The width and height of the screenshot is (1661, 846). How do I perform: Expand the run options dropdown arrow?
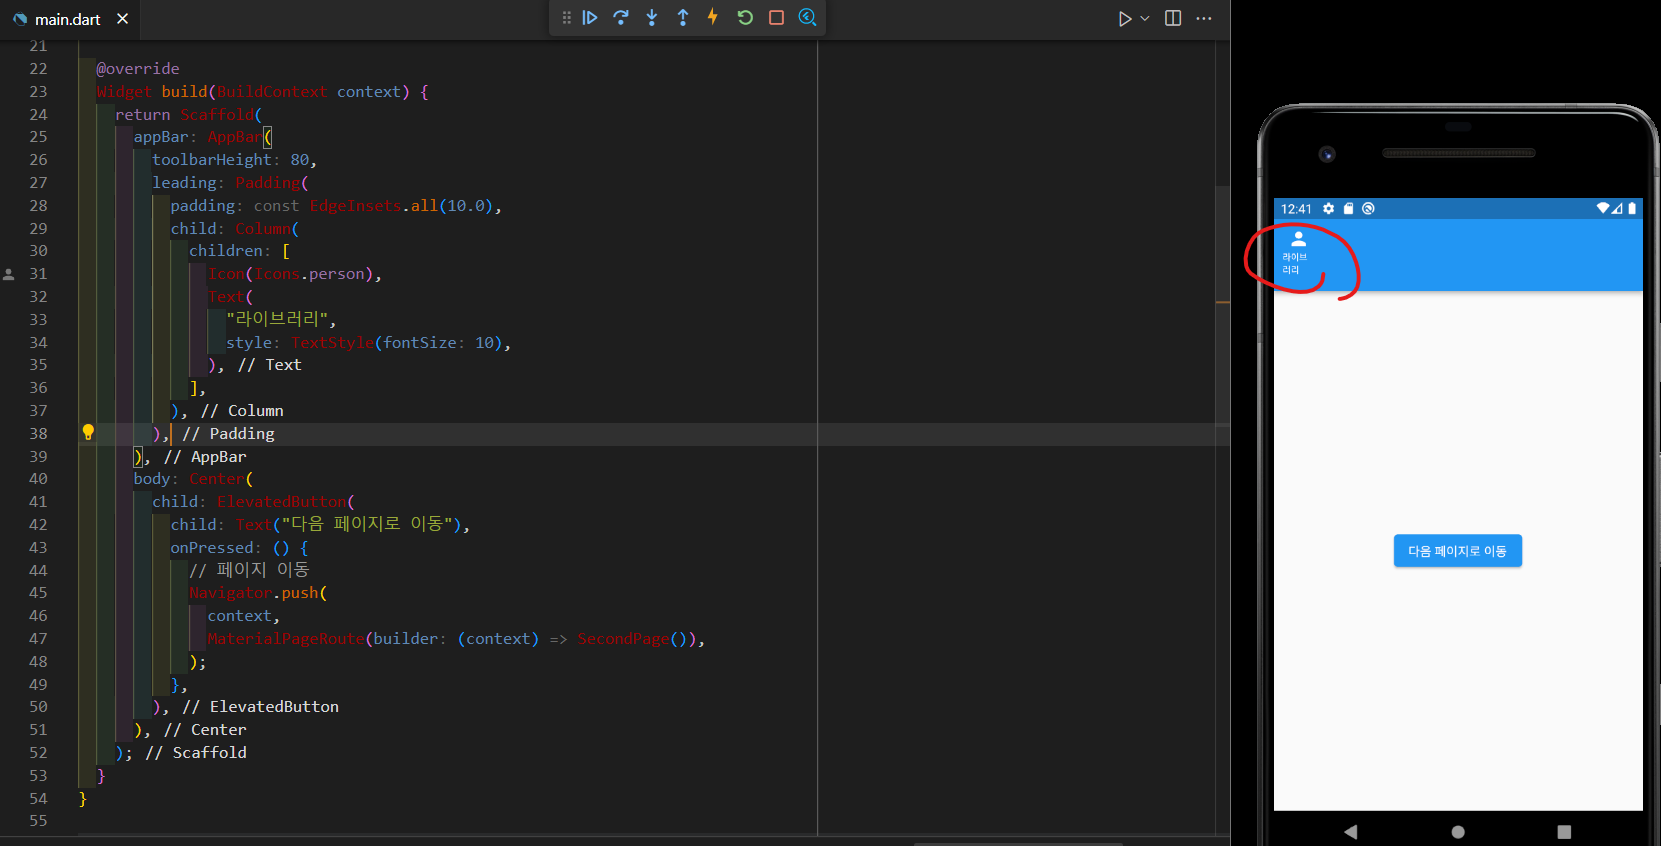pos(1145,19)
